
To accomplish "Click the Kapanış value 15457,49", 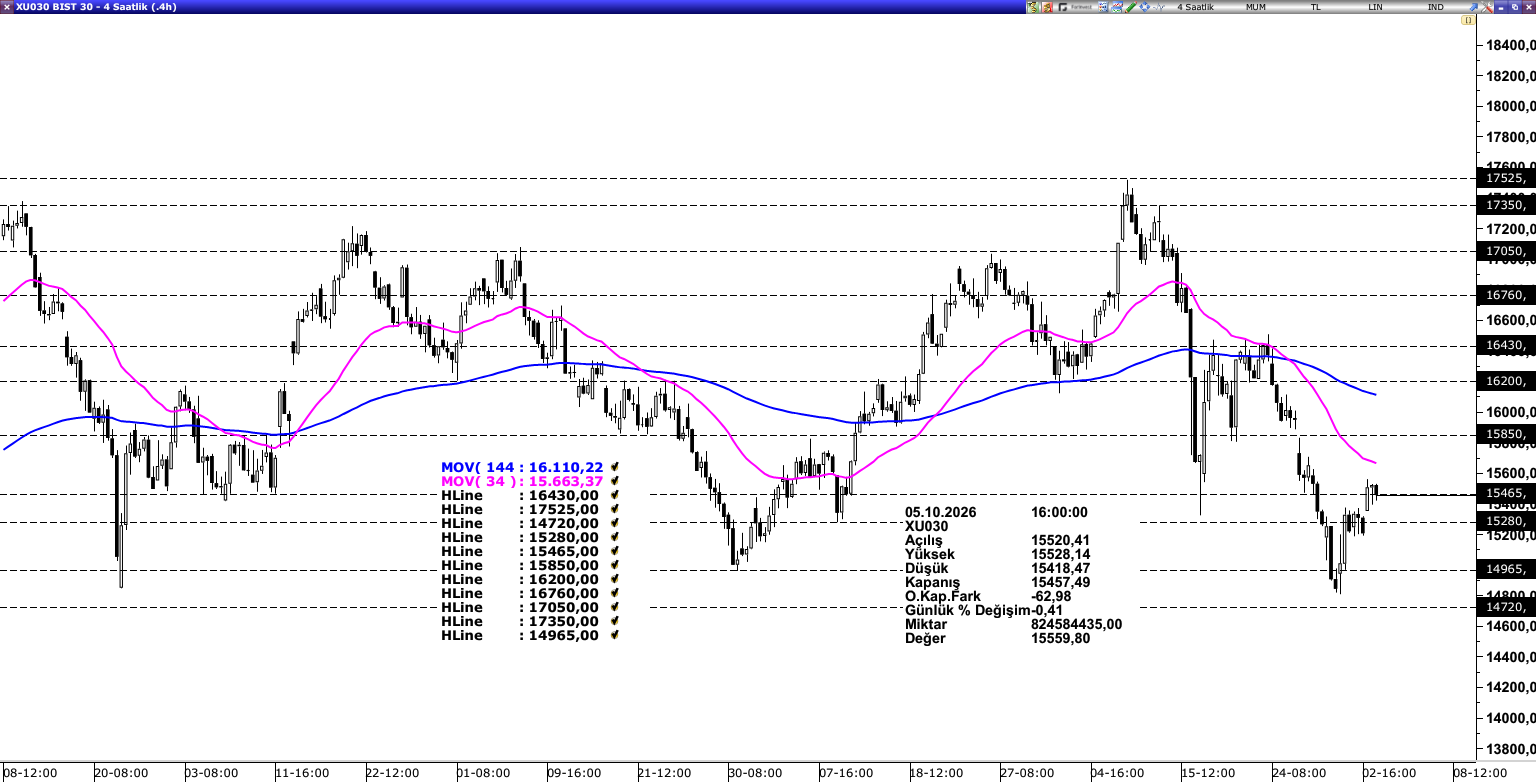I will [1060, 582].
